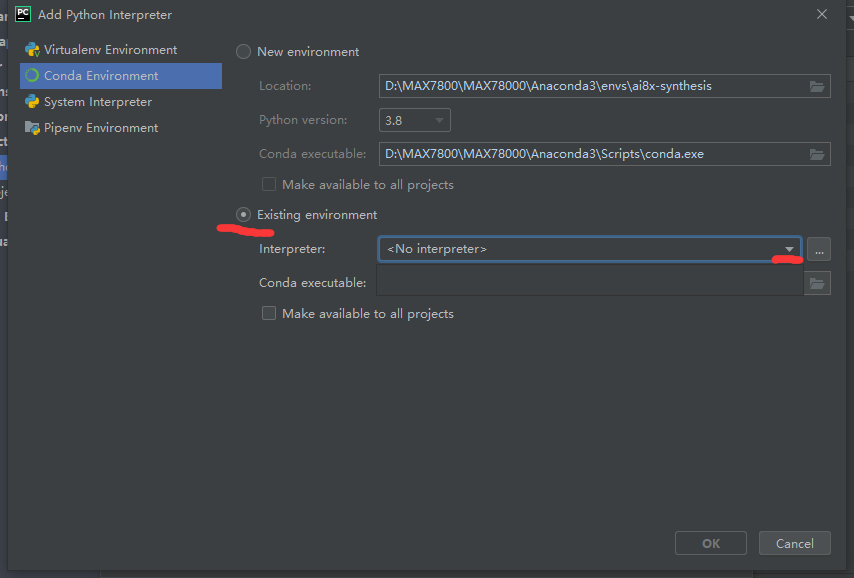Choose System Interpreter in the sidebar
The width and height of the screenshot is (854, 578).
pos(98,102)
